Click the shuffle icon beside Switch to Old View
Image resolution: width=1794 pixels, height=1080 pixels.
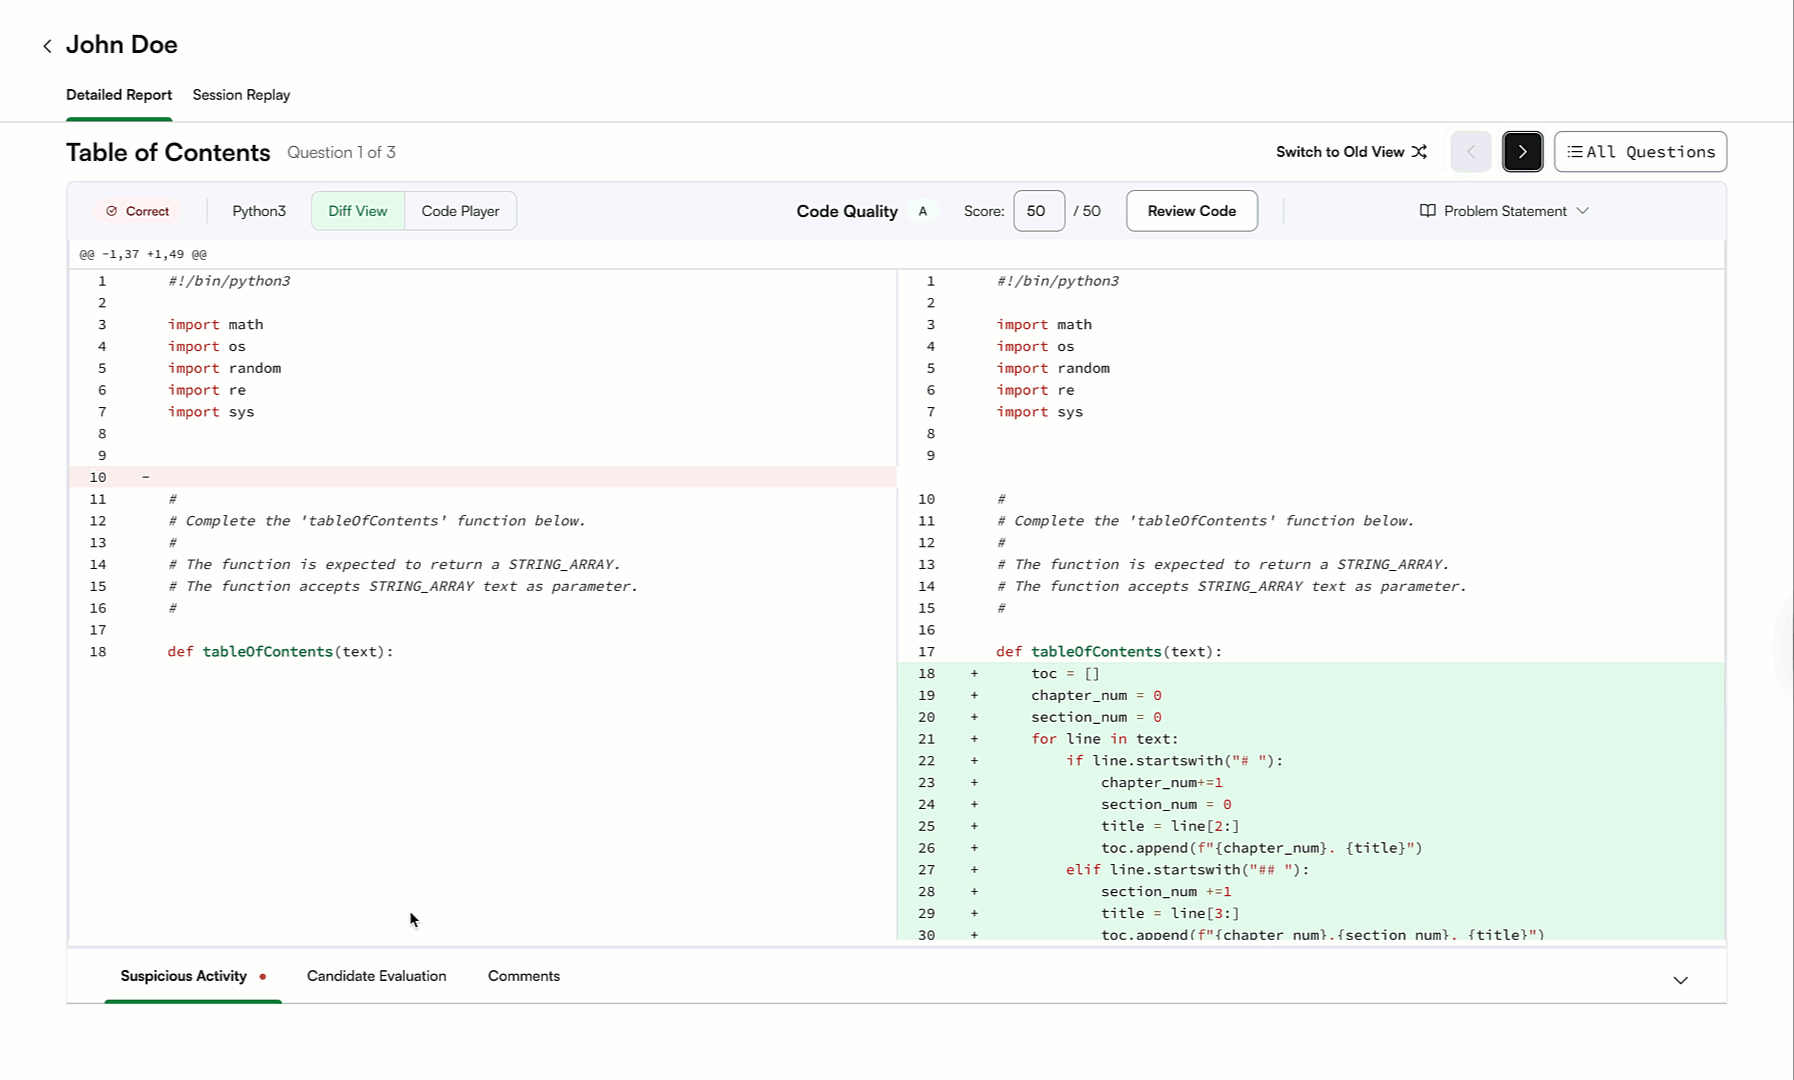pyautogui.click(x=1419, y=151)
